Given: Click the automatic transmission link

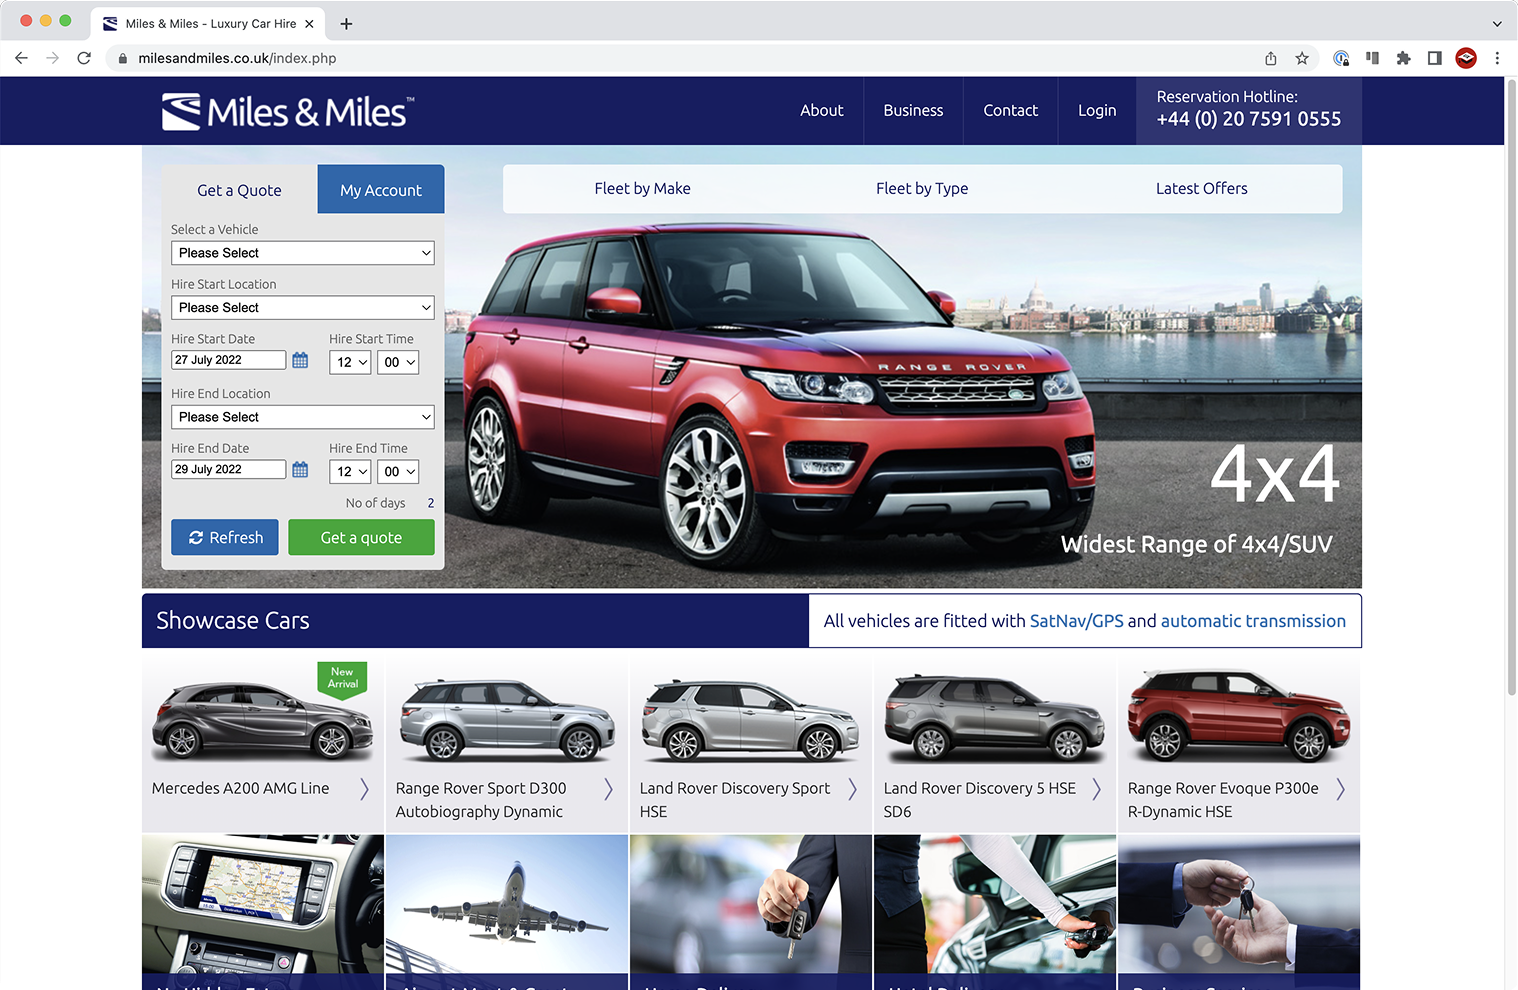Looking at the screenshot, I should click(x=1253, y=621).
